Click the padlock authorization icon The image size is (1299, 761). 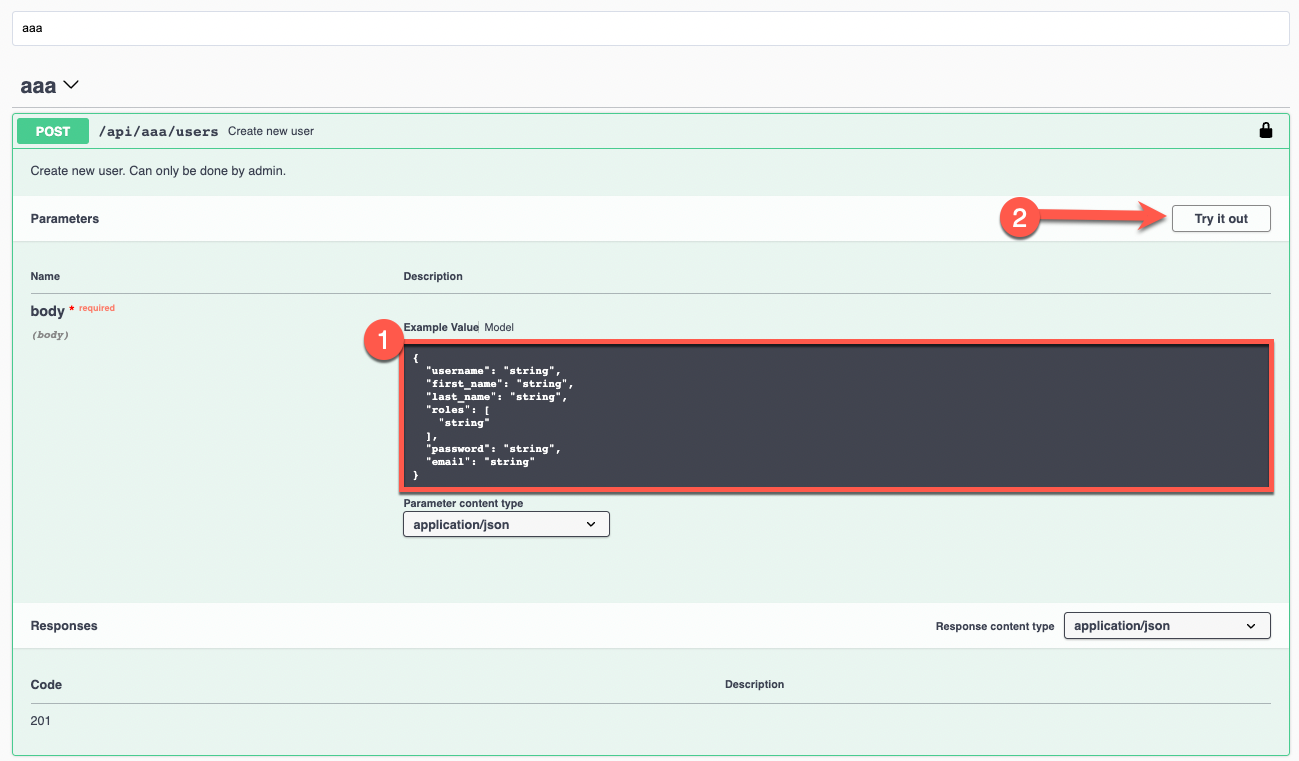1265,130
